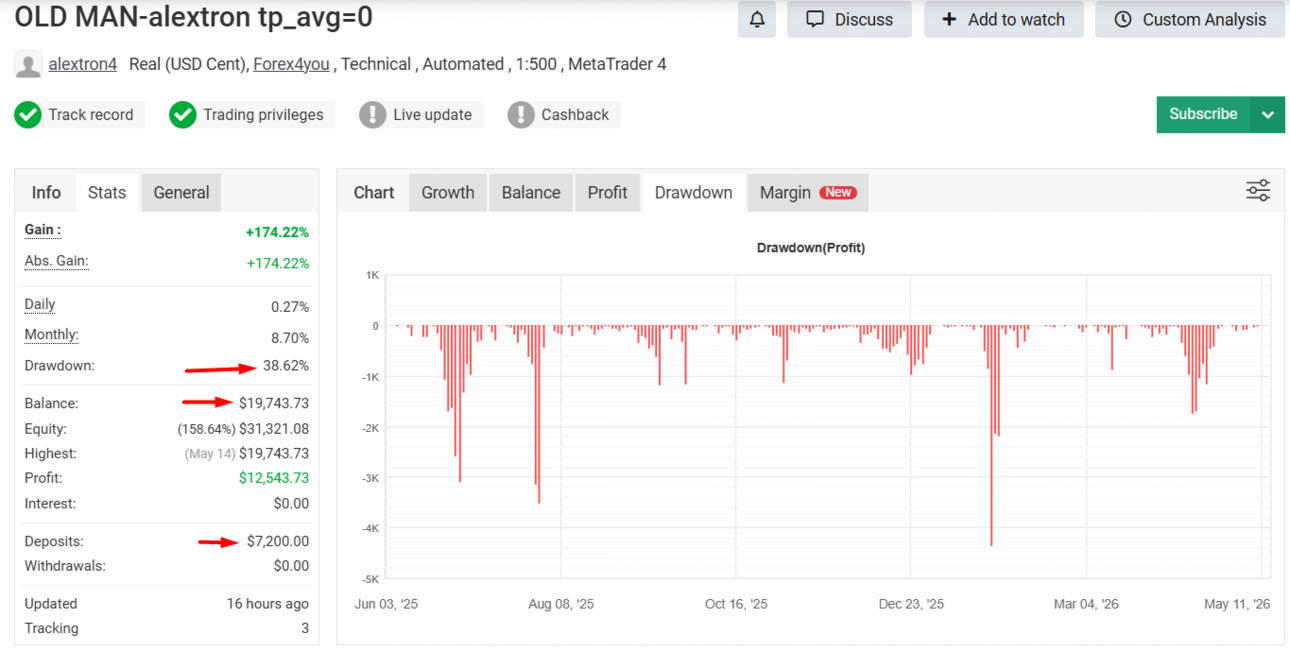
Task: Click the Tracking count 3
Action: click(305, 629)
